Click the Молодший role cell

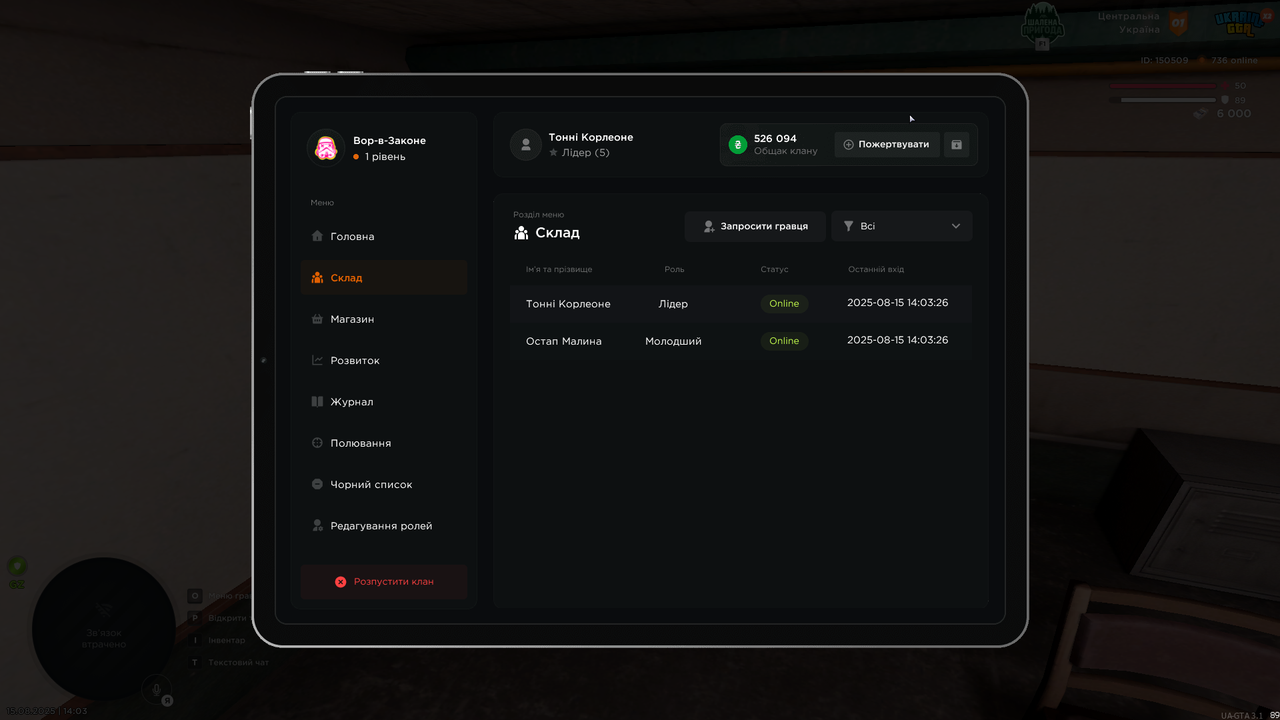pyautogui.click(x=673, y=341)
